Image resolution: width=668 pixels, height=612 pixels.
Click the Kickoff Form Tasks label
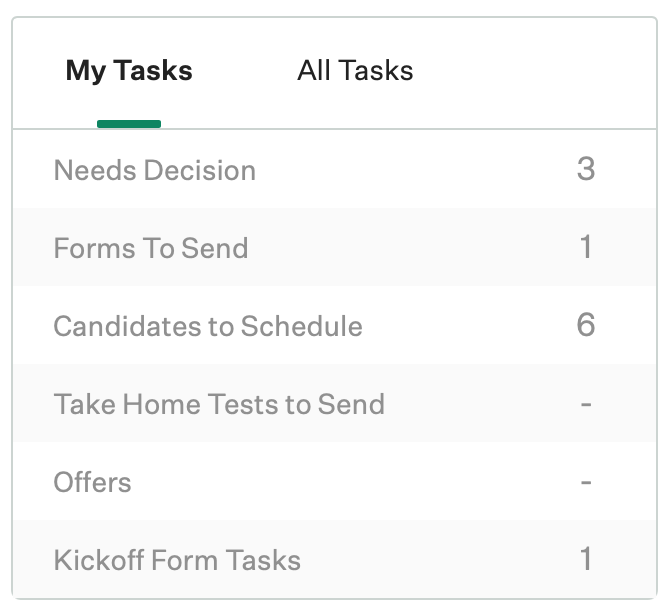point(176,560)
